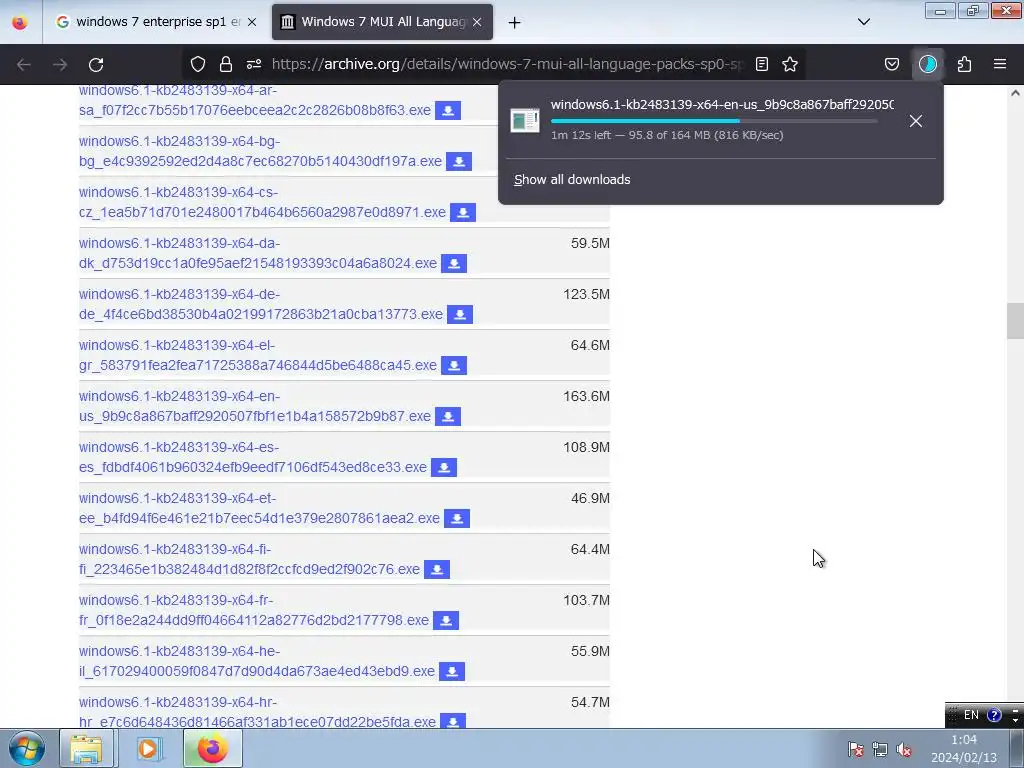Open the fr-fr language pack link
1024x768 pixels.
pyautogui.click(x=254, y=610)
